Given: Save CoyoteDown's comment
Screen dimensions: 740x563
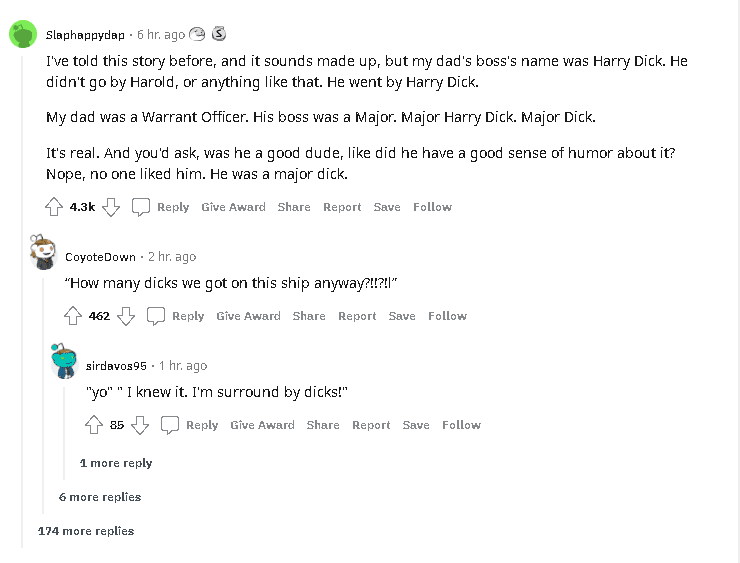Looking at the screenshot, I should (402, 316).
